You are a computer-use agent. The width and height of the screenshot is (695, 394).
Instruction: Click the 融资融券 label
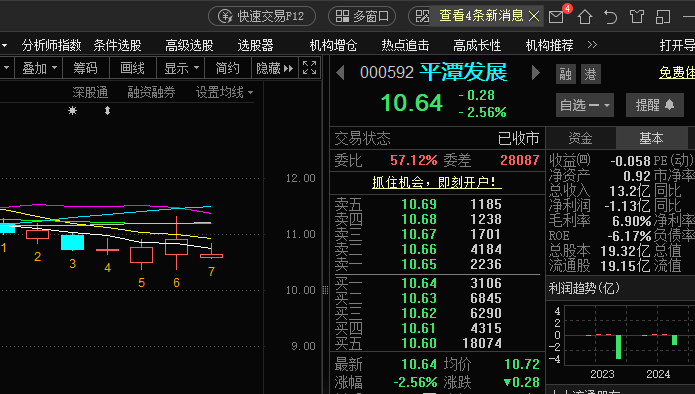click(x=152, y=92)
